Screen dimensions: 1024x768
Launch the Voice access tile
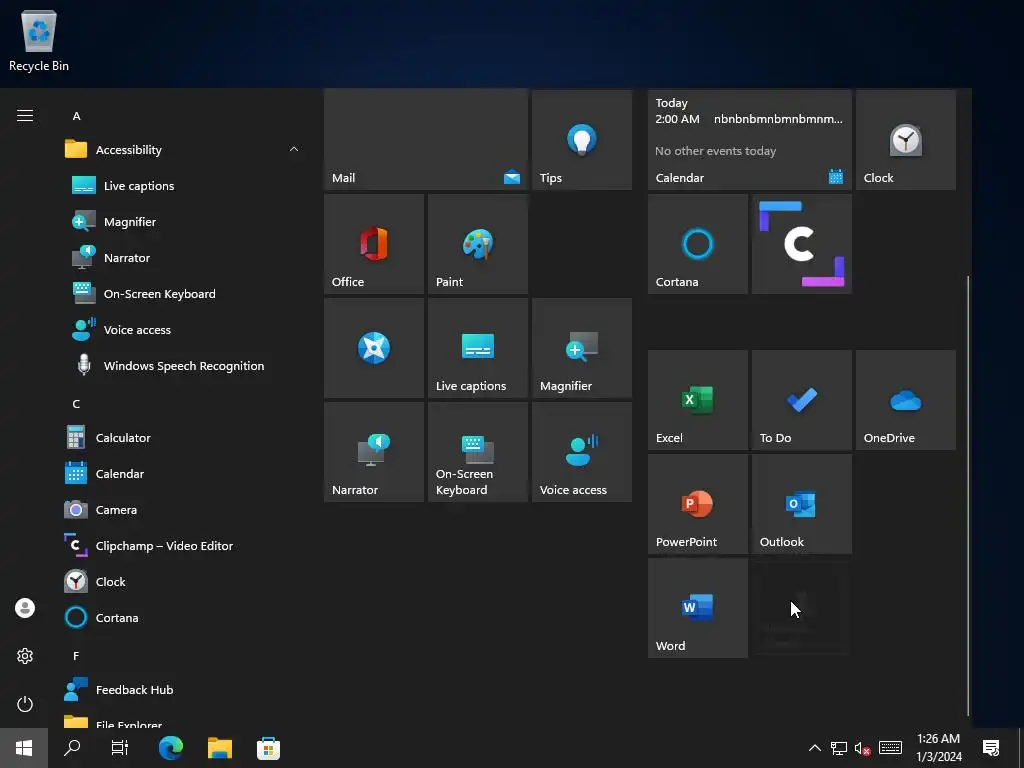click(582, 452)
